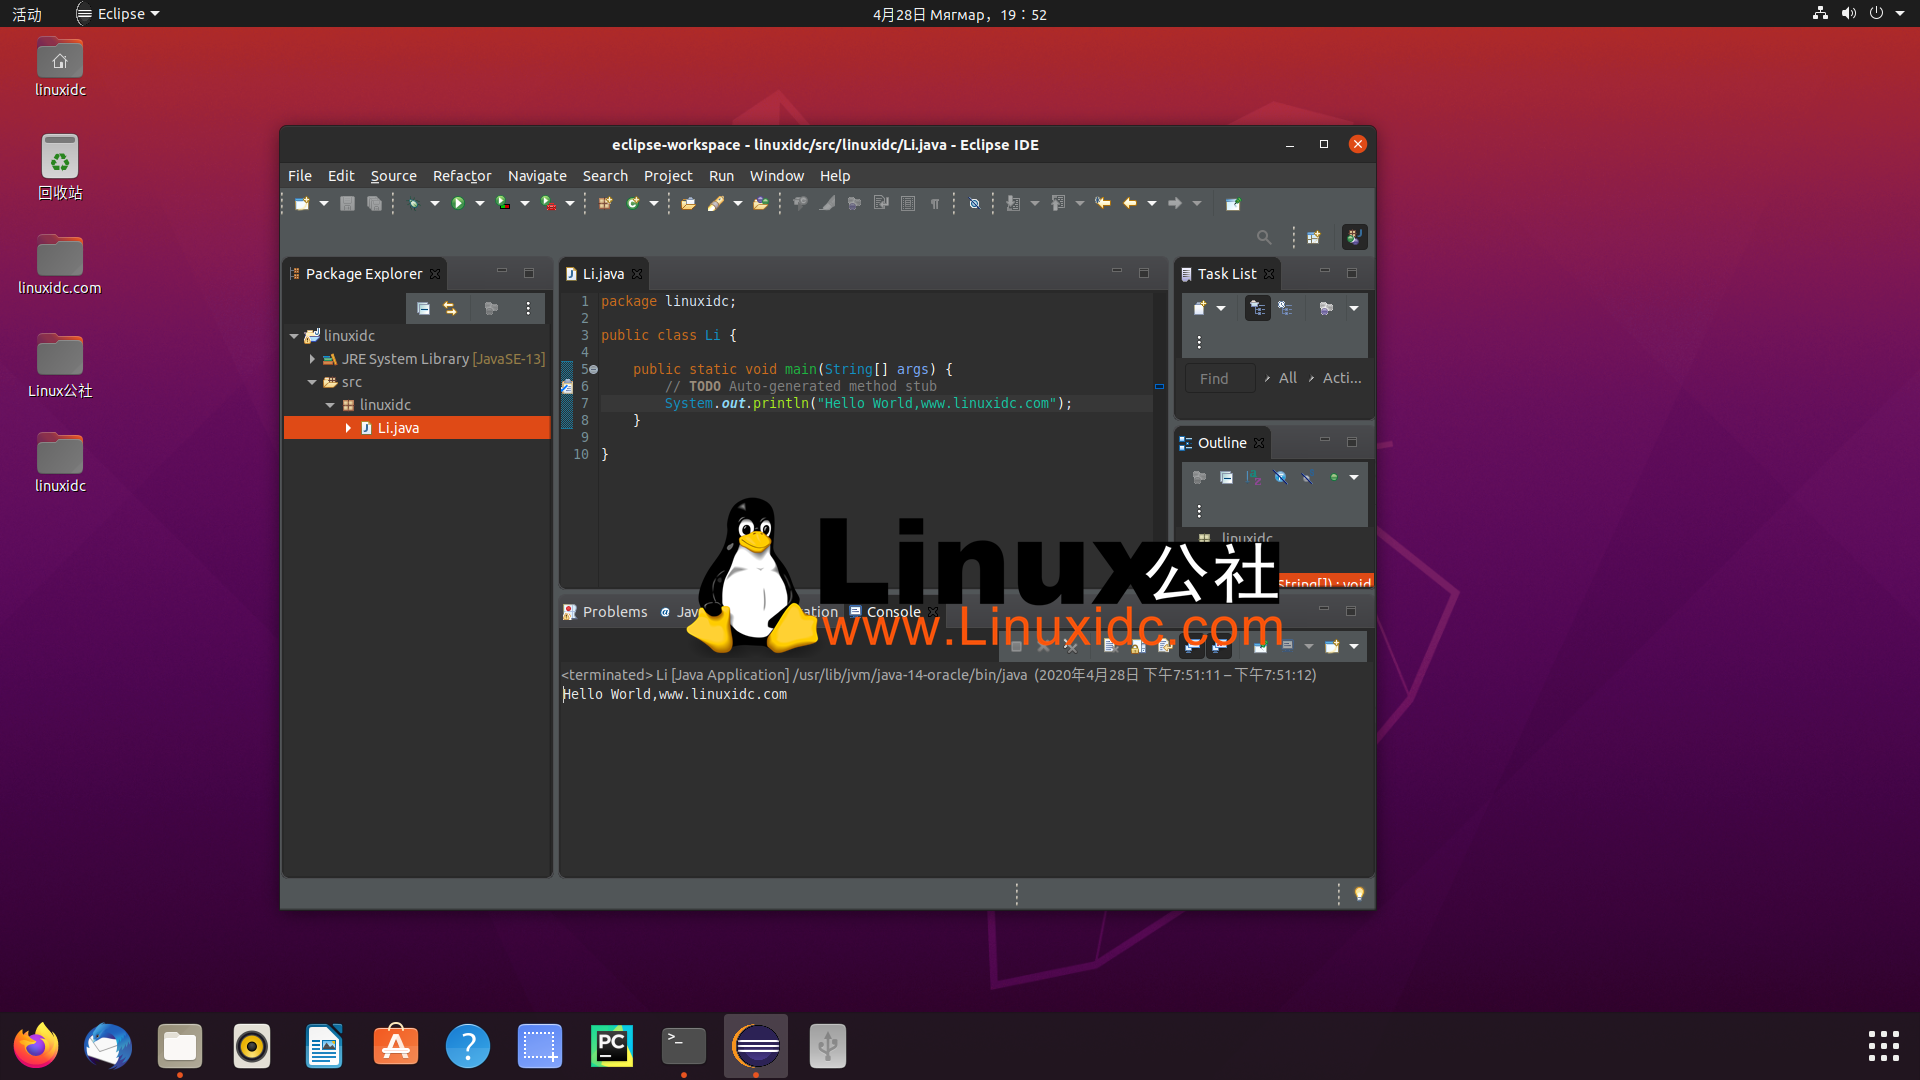The height and width of the screenshot is (1080, 1920).
Task: Open Firefox from the Ubuntu dock
Action: [36, 1046]
